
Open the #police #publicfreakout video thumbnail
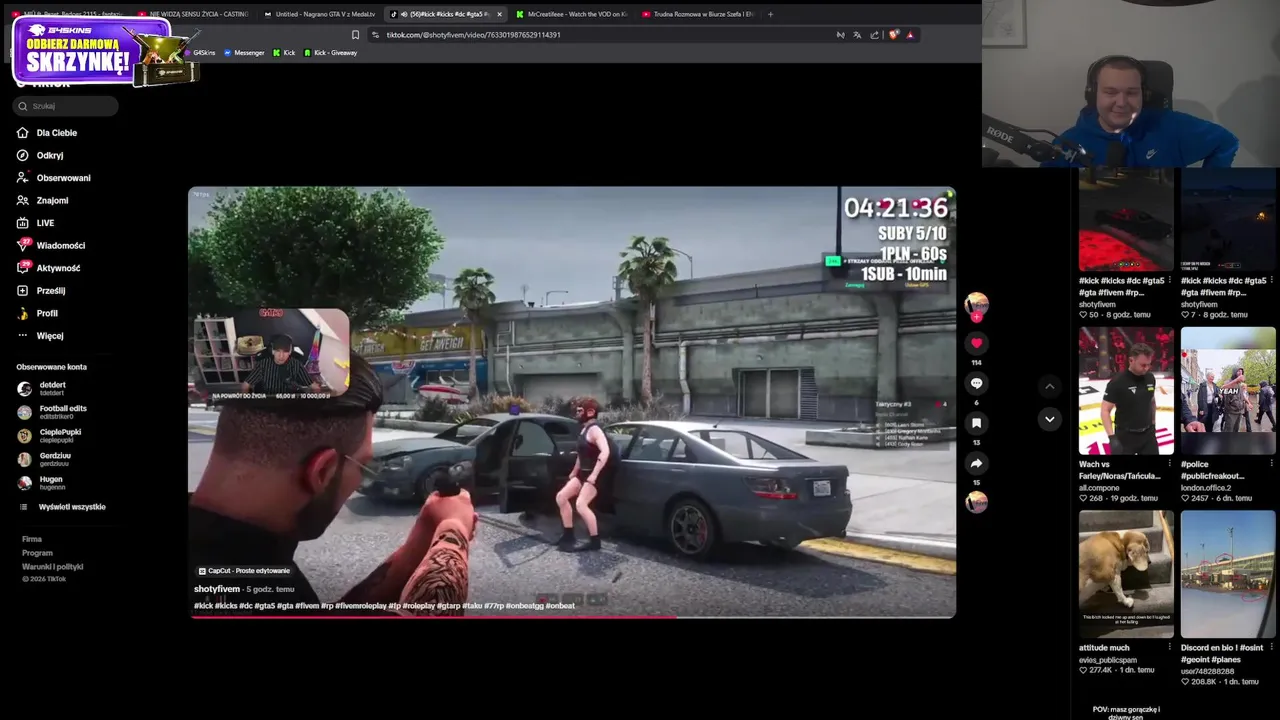[x=1228, y=391]
